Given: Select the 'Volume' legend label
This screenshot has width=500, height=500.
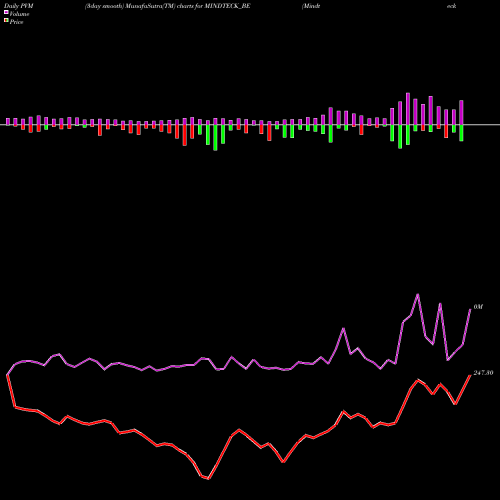Looking at the screenshot, I should tap(19, 14).
